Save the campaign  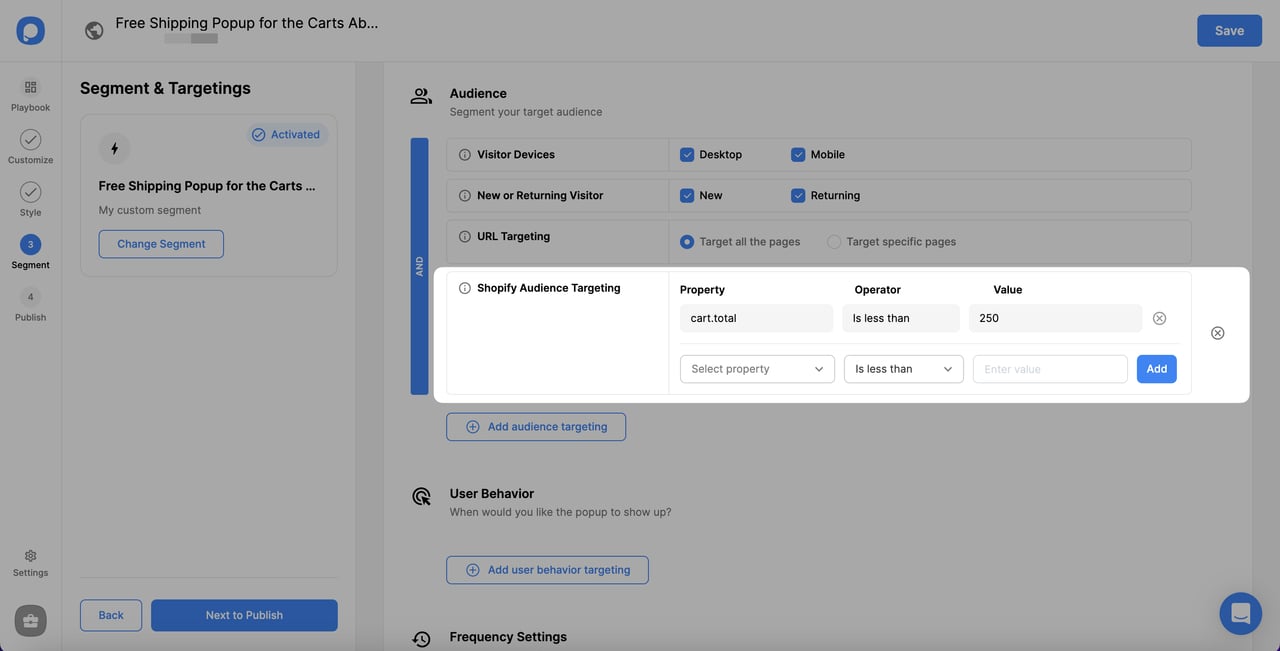[1229, 30]
